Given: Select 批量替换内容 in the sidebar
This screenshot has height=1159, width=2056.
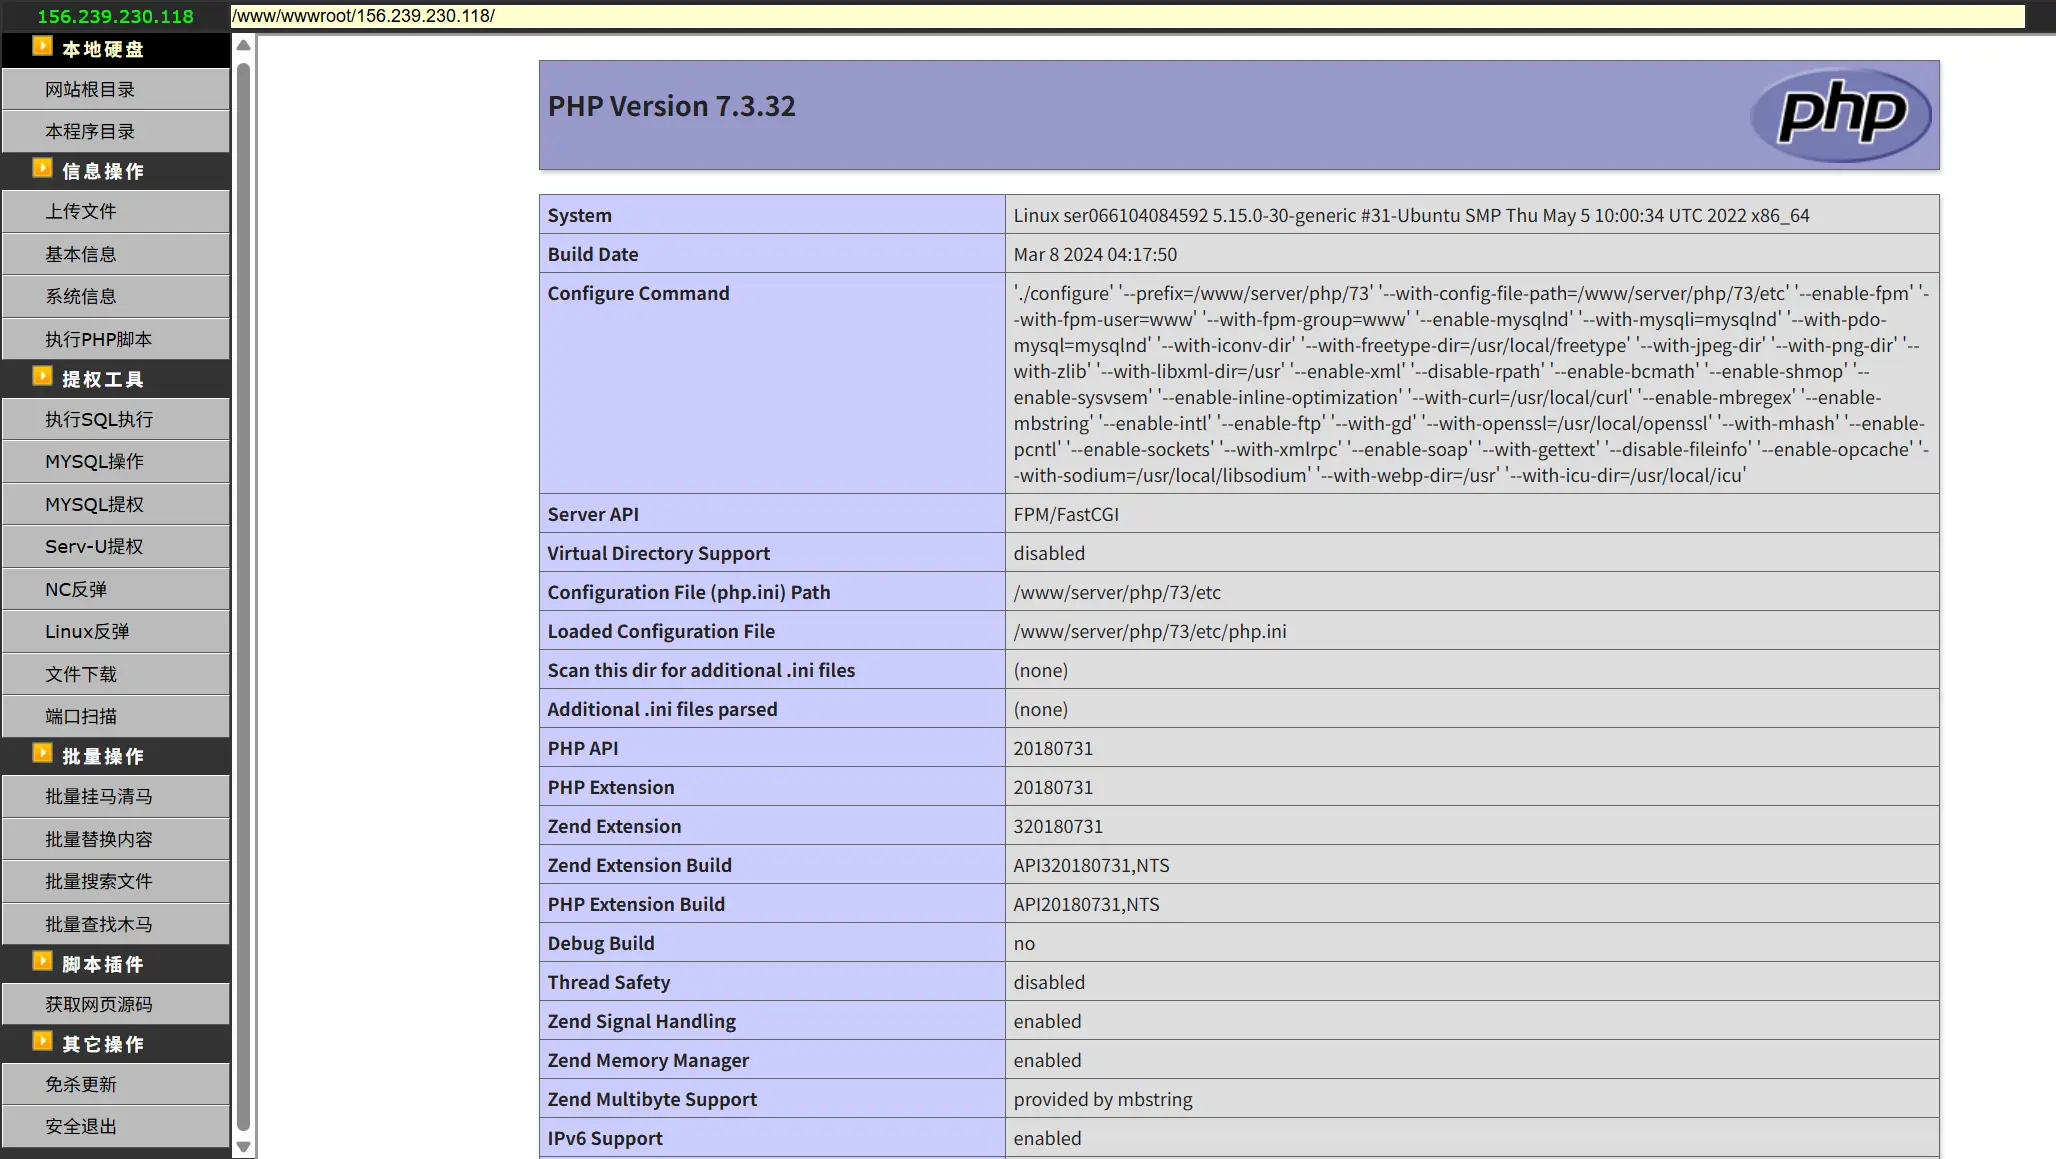Looking at the screenshot, I should tap(116, 840).
